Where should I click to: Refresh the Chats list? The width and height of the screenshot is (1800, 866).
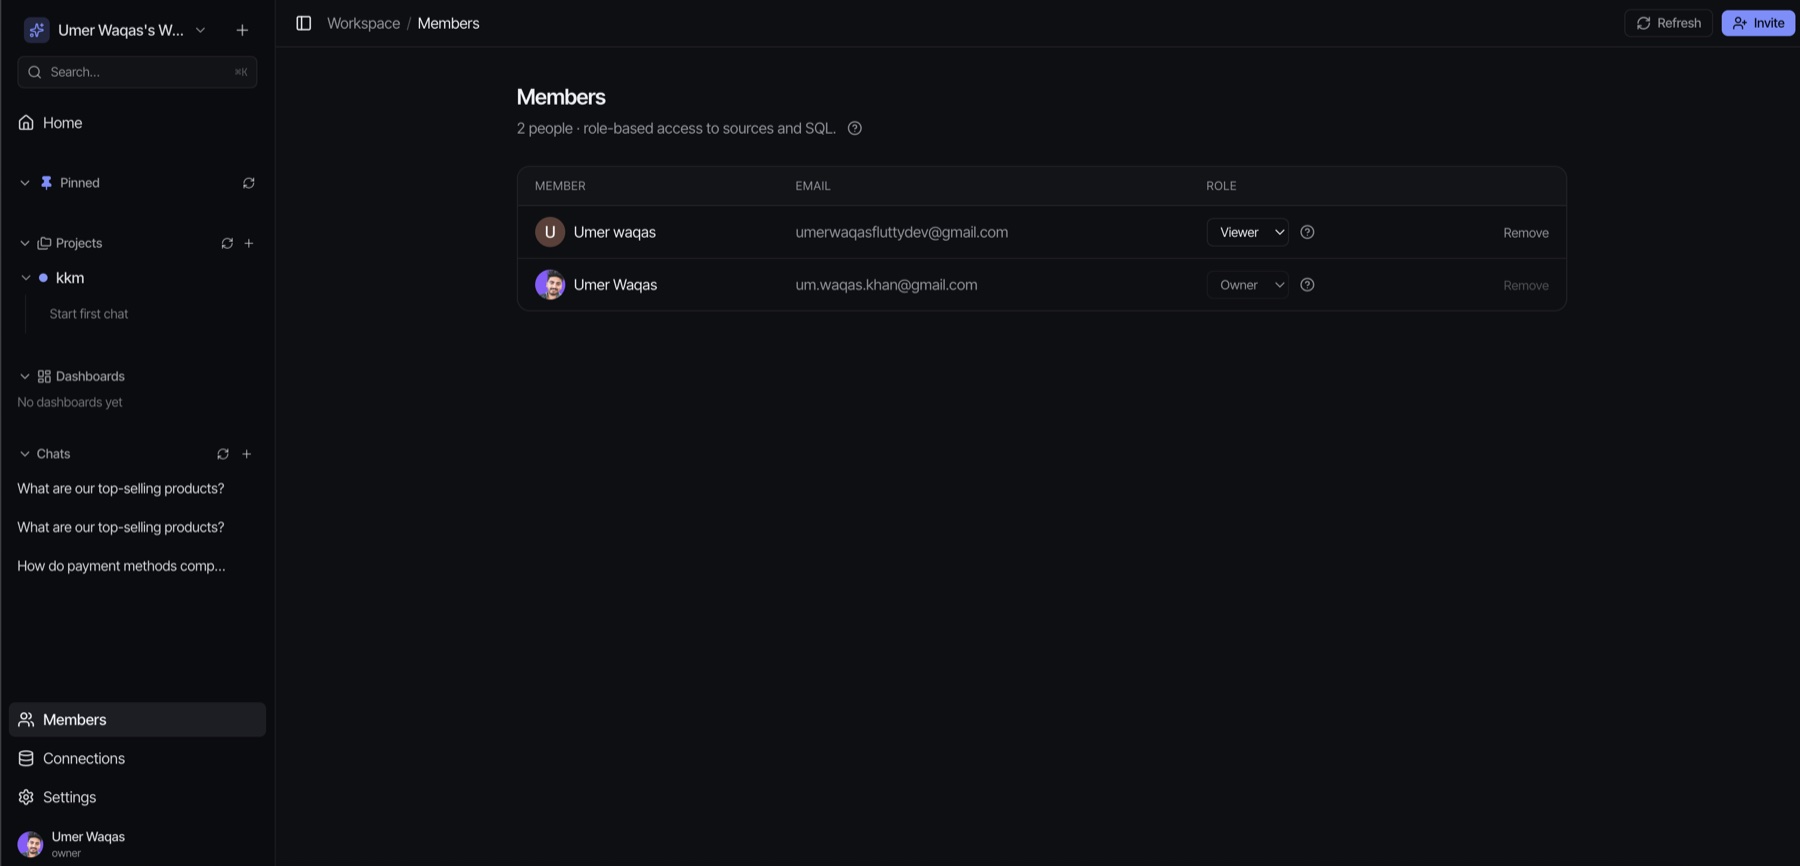(223, 454)
